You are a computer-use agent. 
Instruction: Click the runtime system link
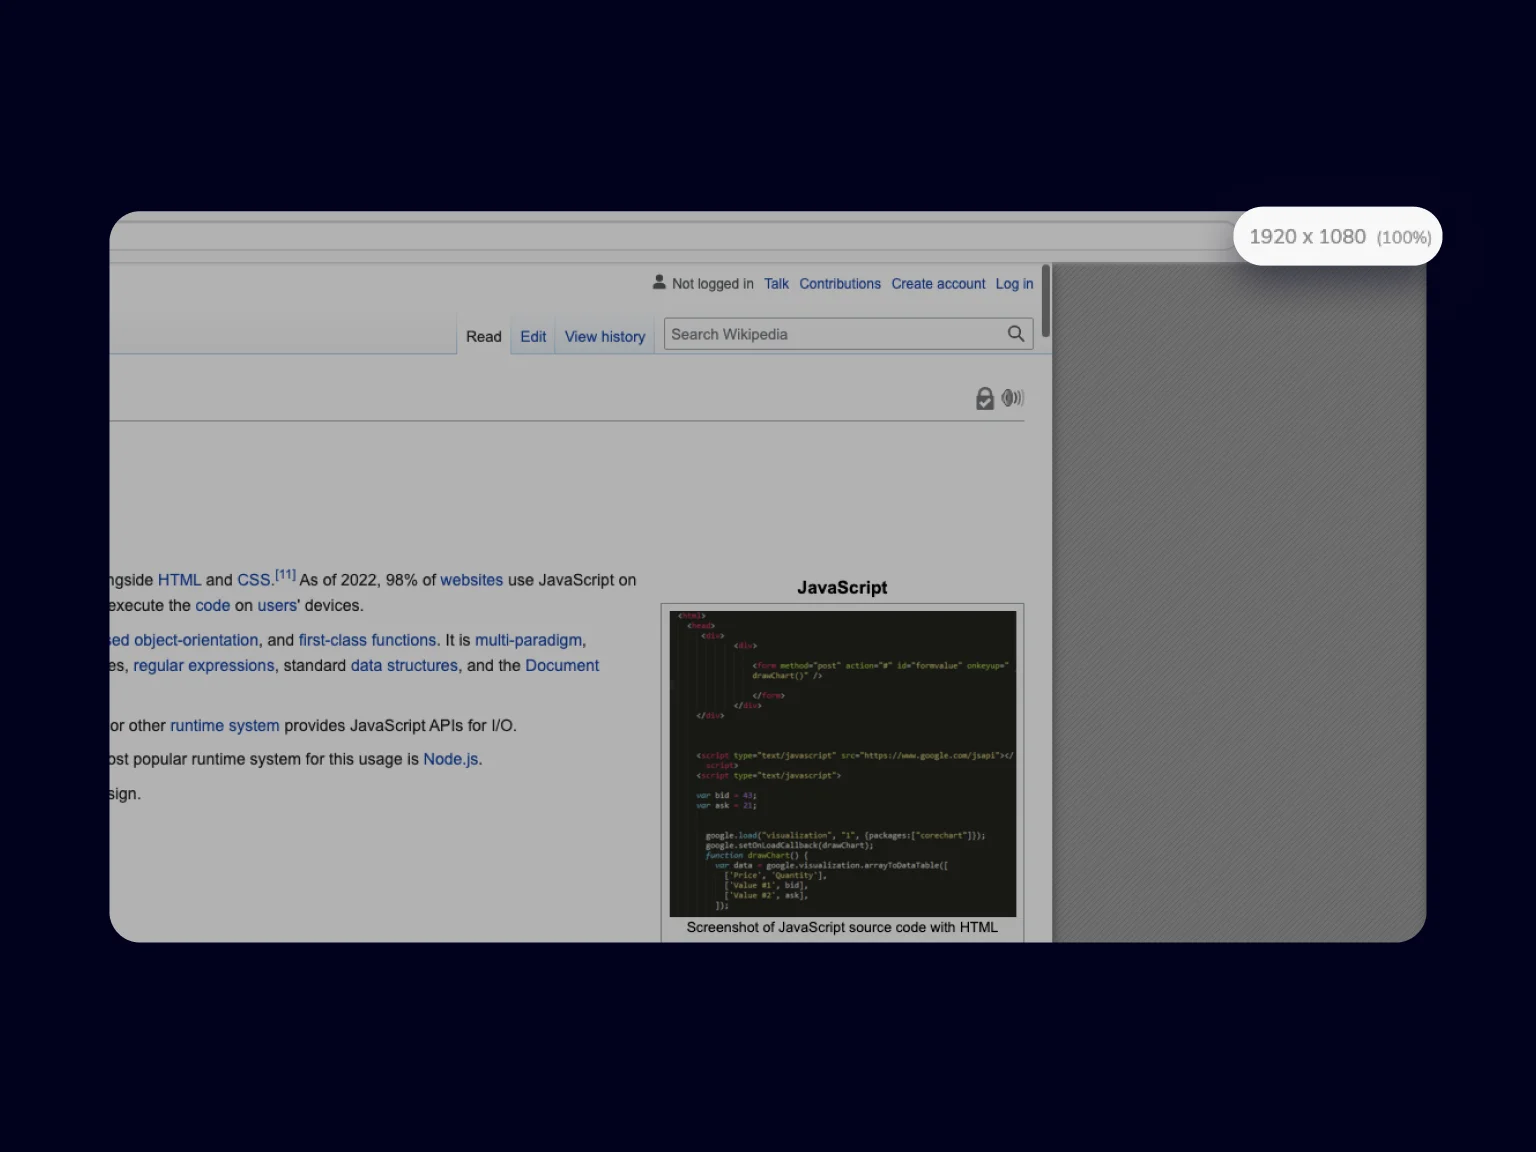(224, 725)
